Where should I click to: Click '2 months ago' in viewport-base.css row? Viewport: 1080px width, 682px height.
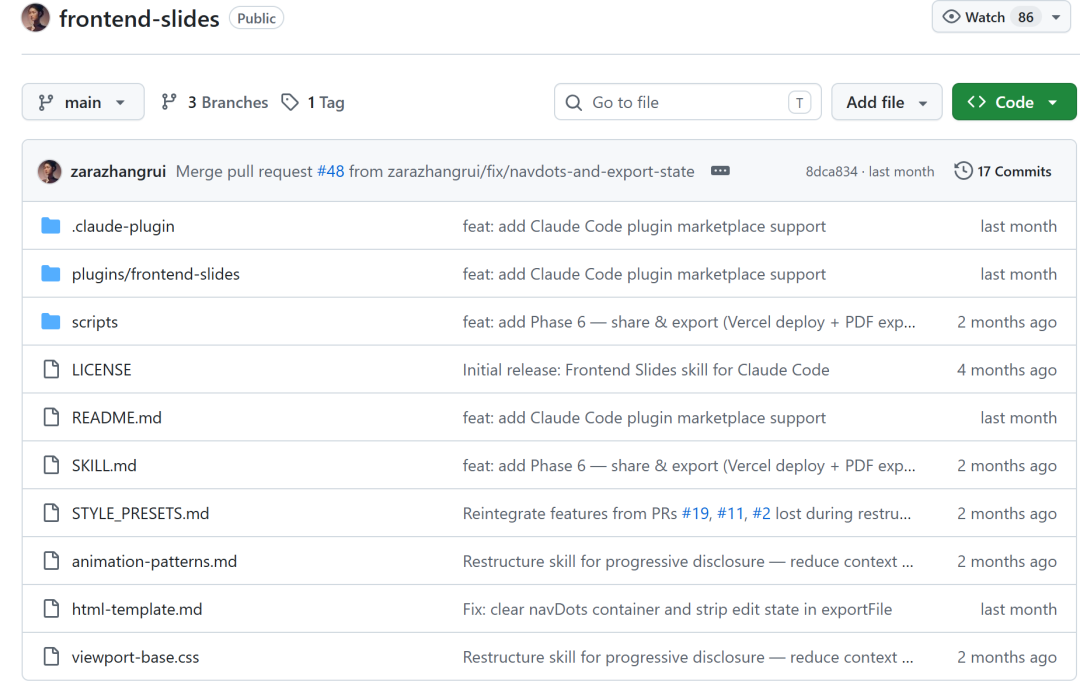[x=1006, y=657]
